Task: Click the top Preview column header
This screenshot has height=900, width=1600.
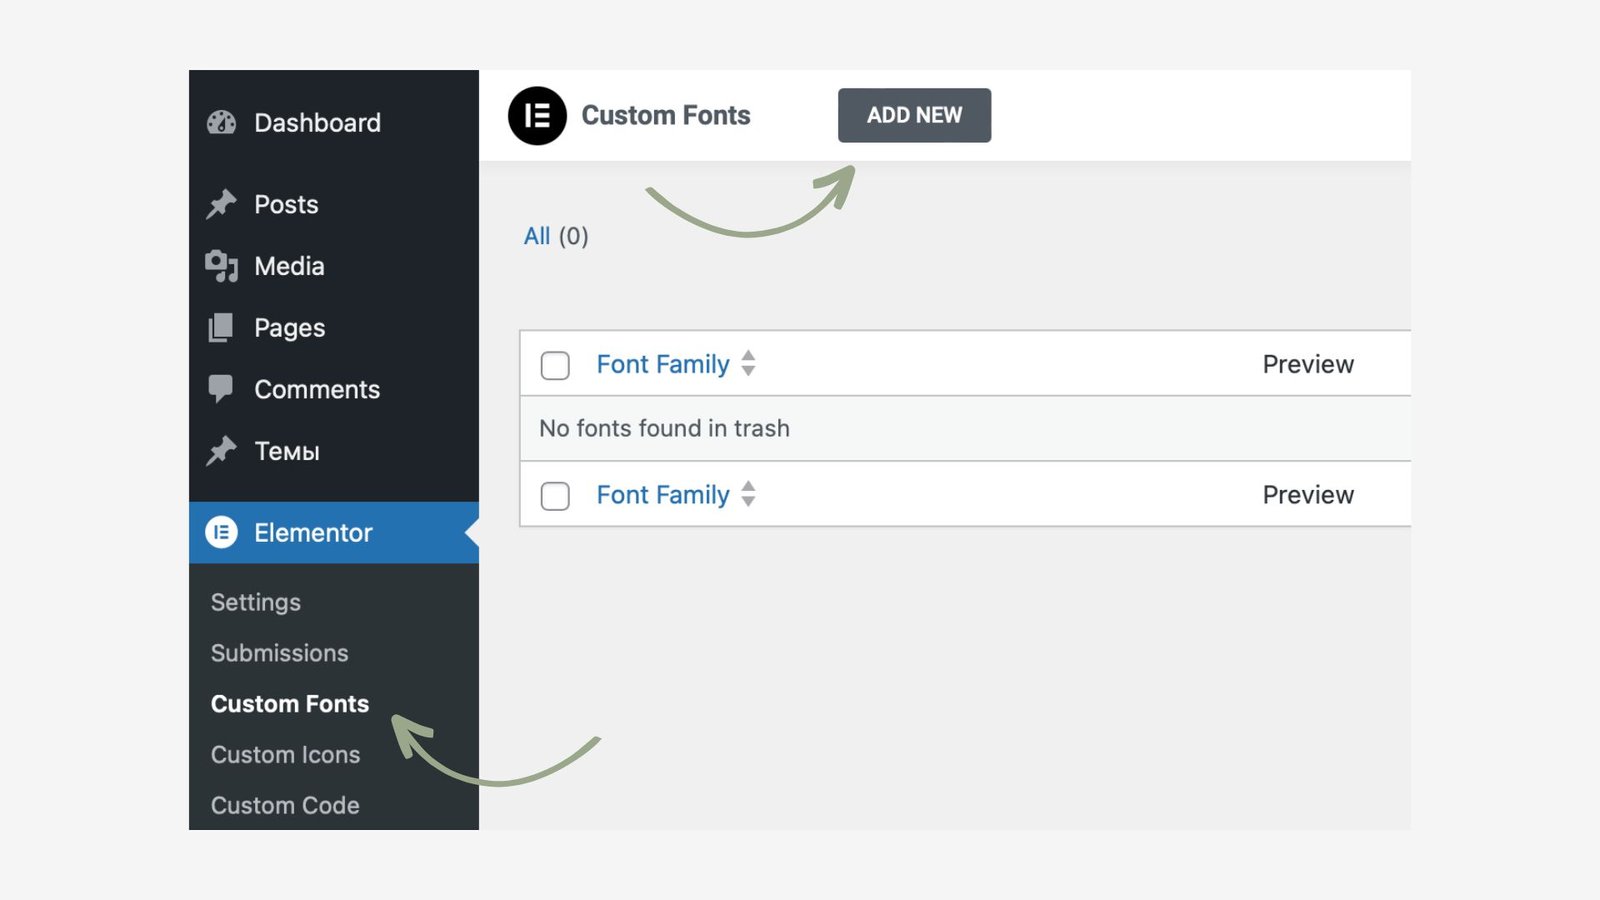Action: coord(1308,364)
